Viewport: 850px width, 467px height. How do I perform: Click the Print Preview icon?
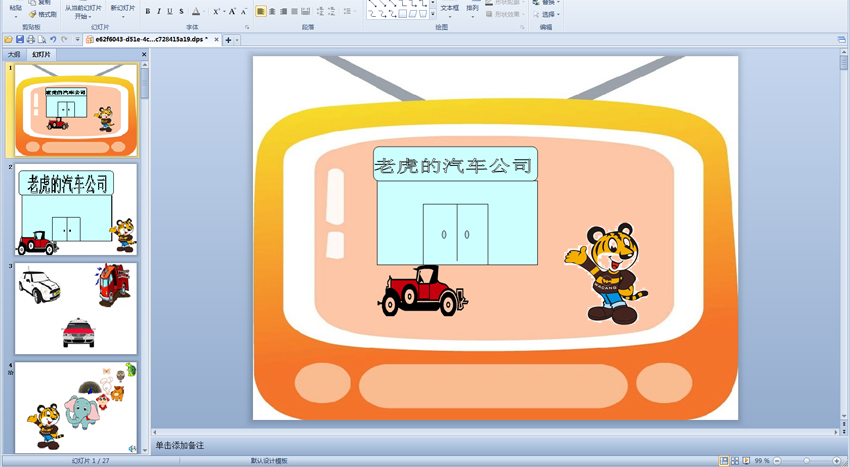pos(42,40)
